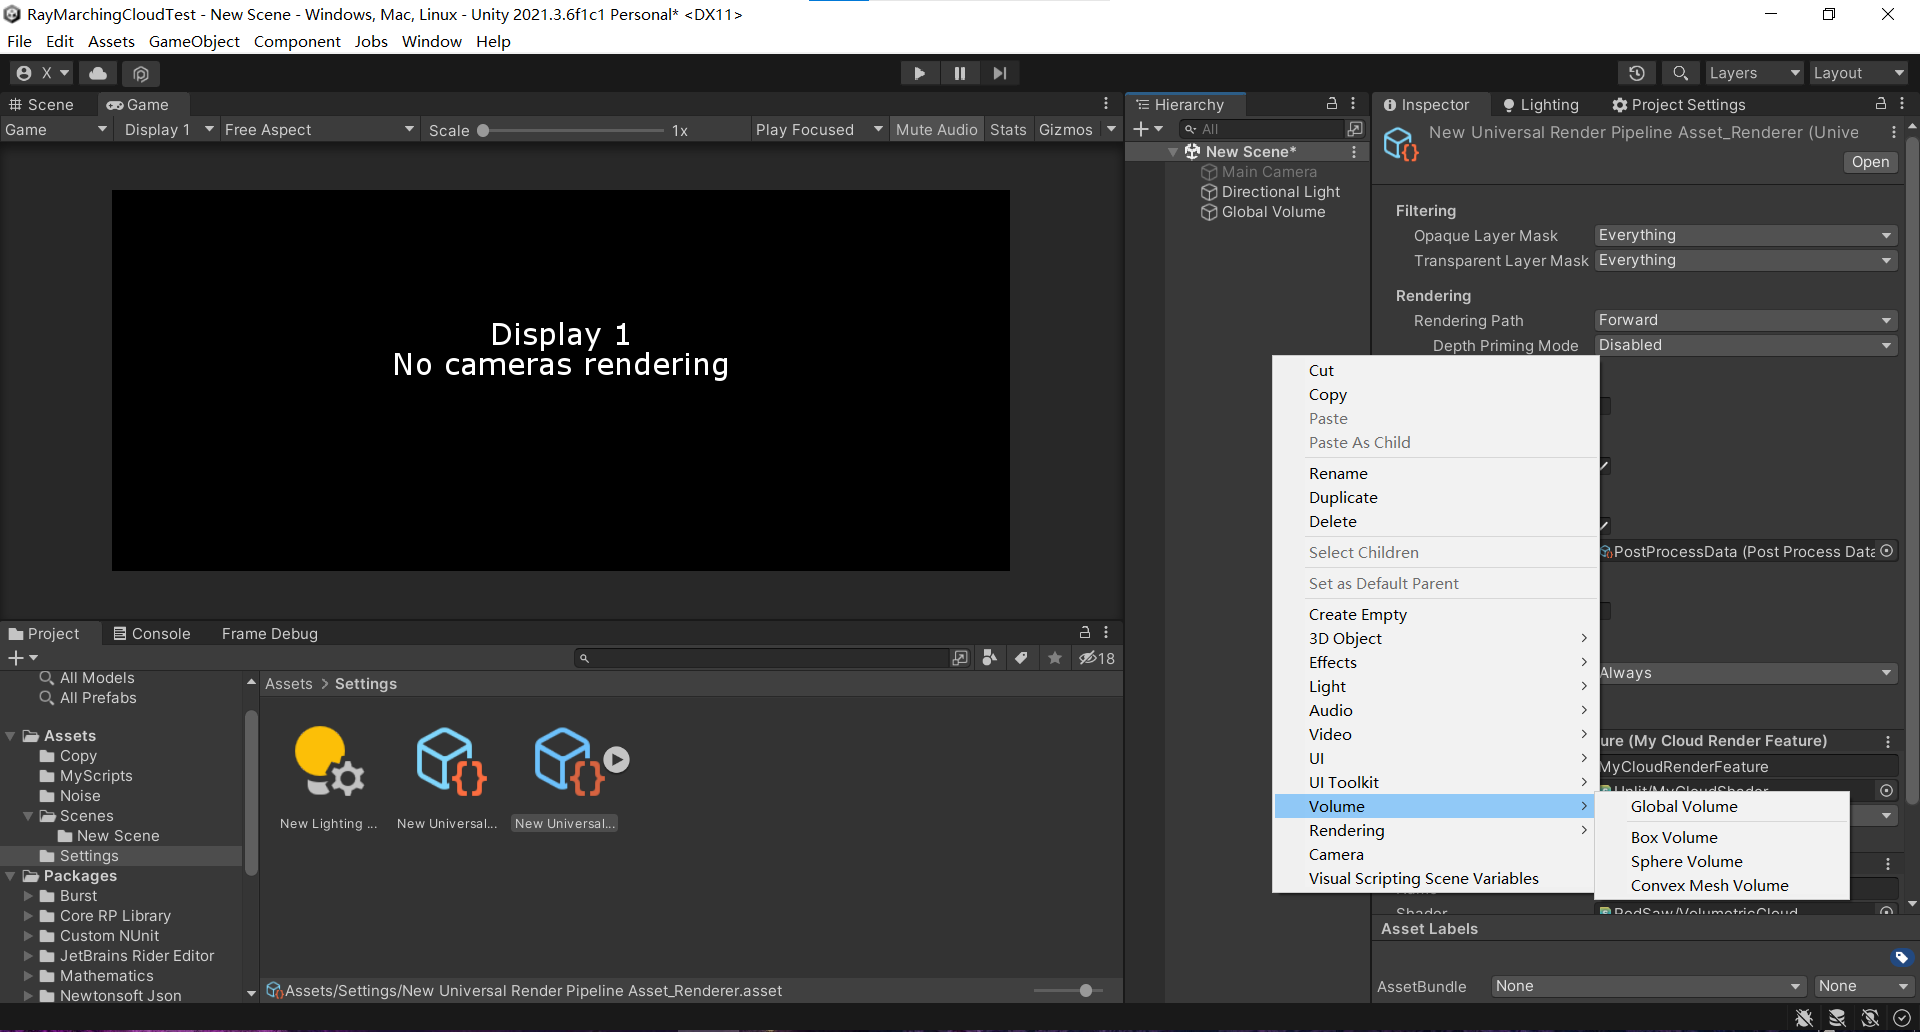Click the Play button in the toolbar
Screen dimensions: 1920x1032
point(919,73)
